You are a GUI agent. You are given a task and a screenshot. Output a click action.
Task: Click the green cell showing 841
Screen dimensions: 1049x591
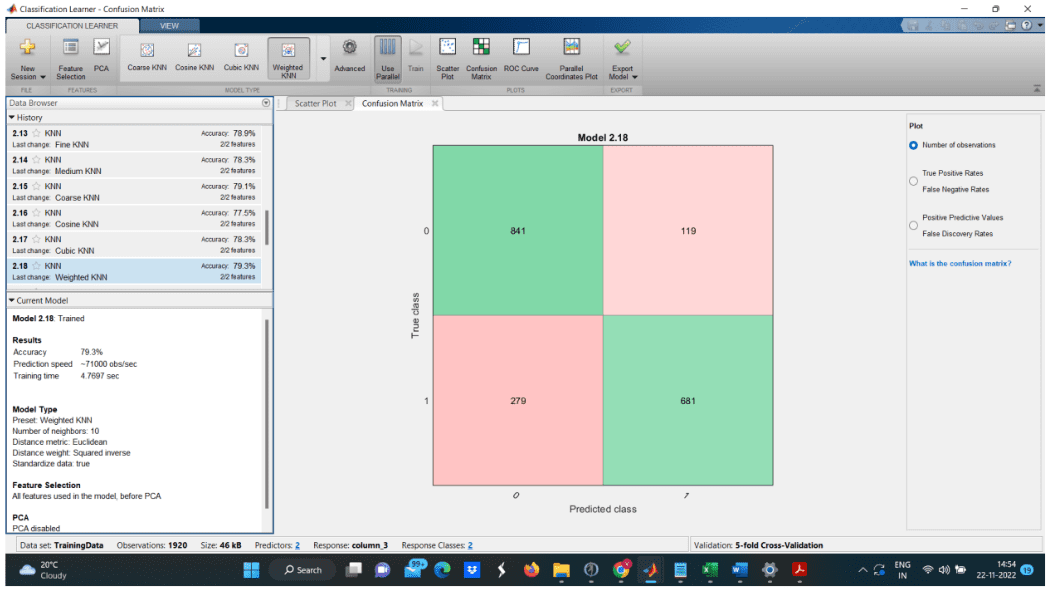coord(518,230)
